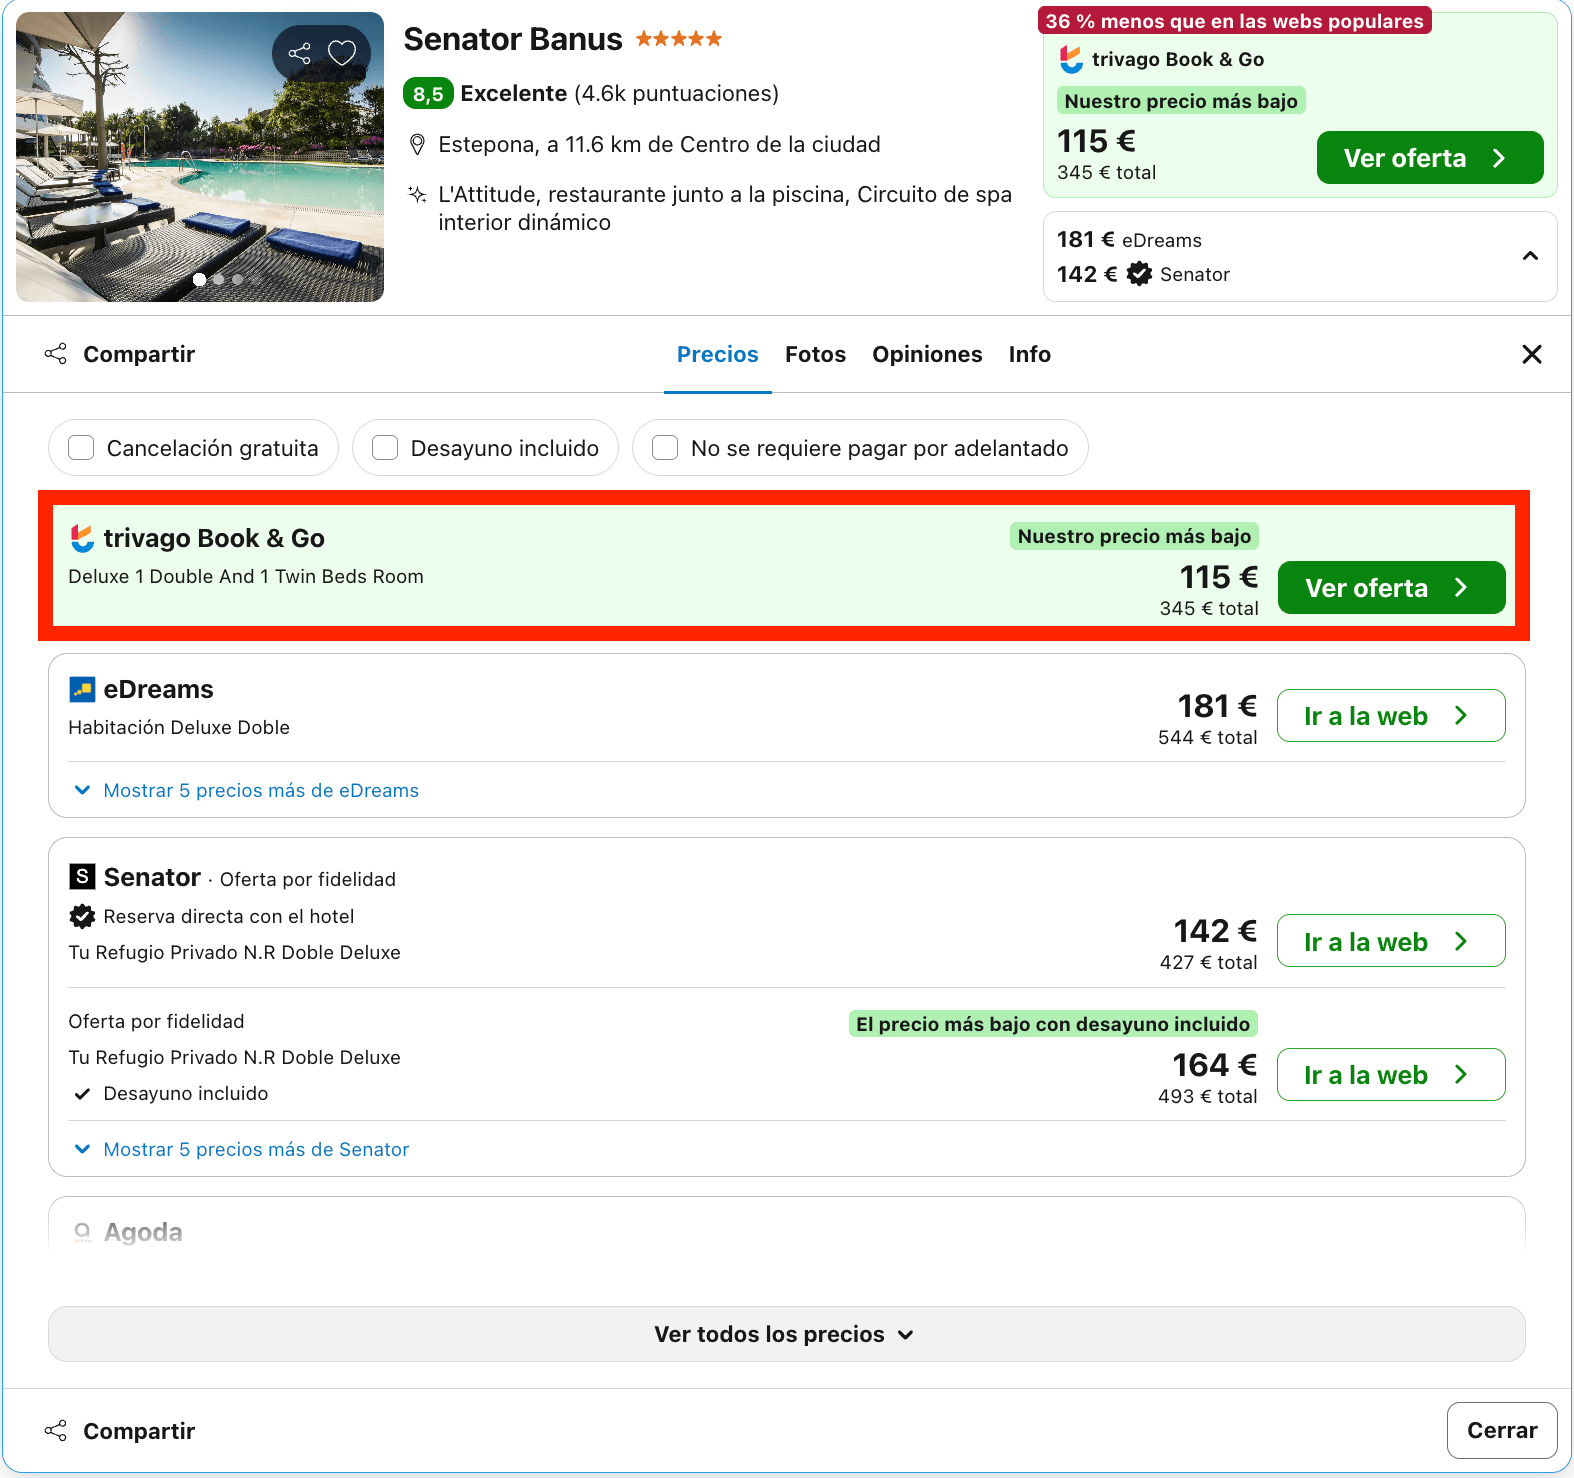Open the hotel pool photo thumbnail

[x=200, y=157]
